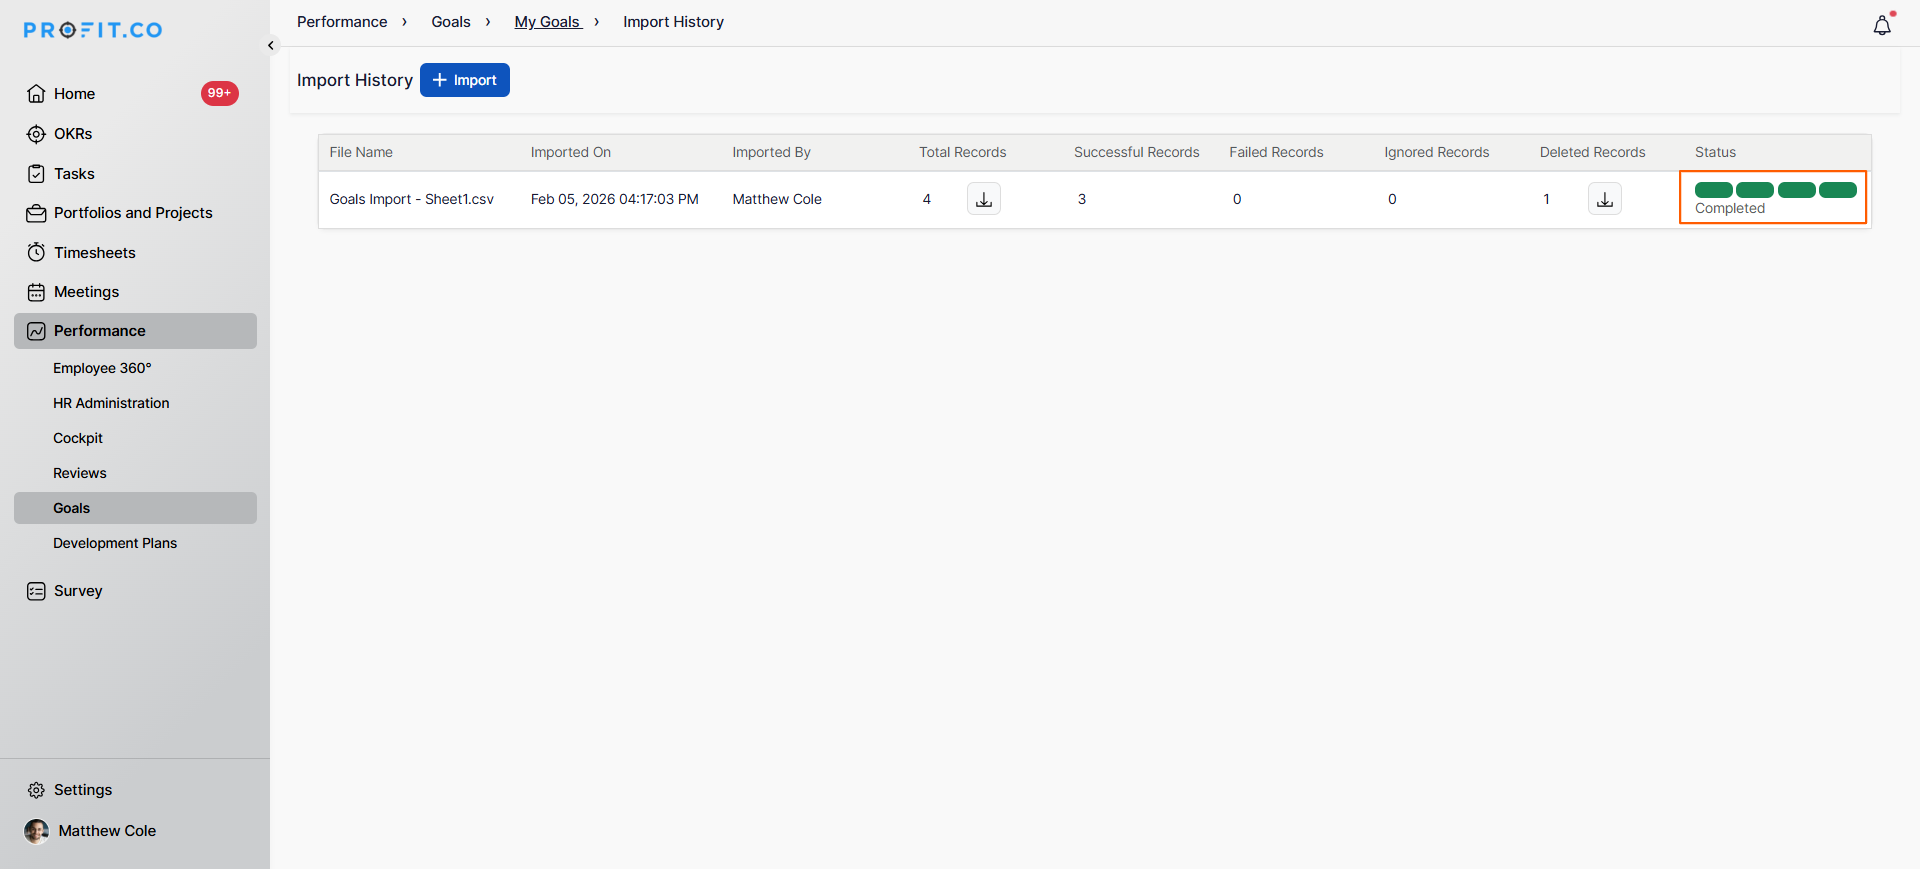Screen dimensions: 1920x869
Task: Select Goals under Performance
Action: pos(135,508)
